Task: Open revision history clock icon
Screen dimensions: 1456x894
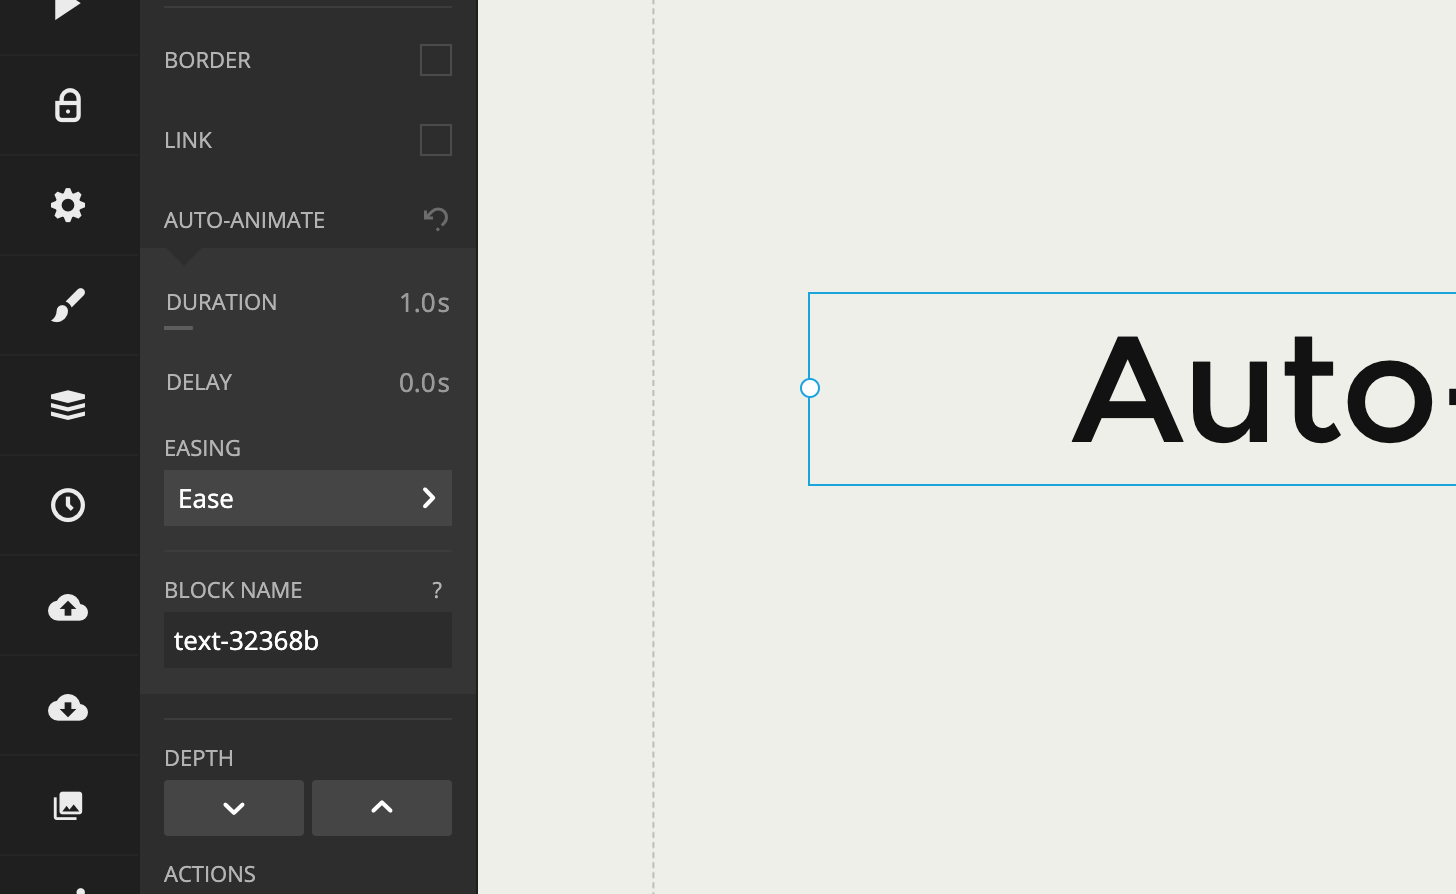Action: pos(68,505)
